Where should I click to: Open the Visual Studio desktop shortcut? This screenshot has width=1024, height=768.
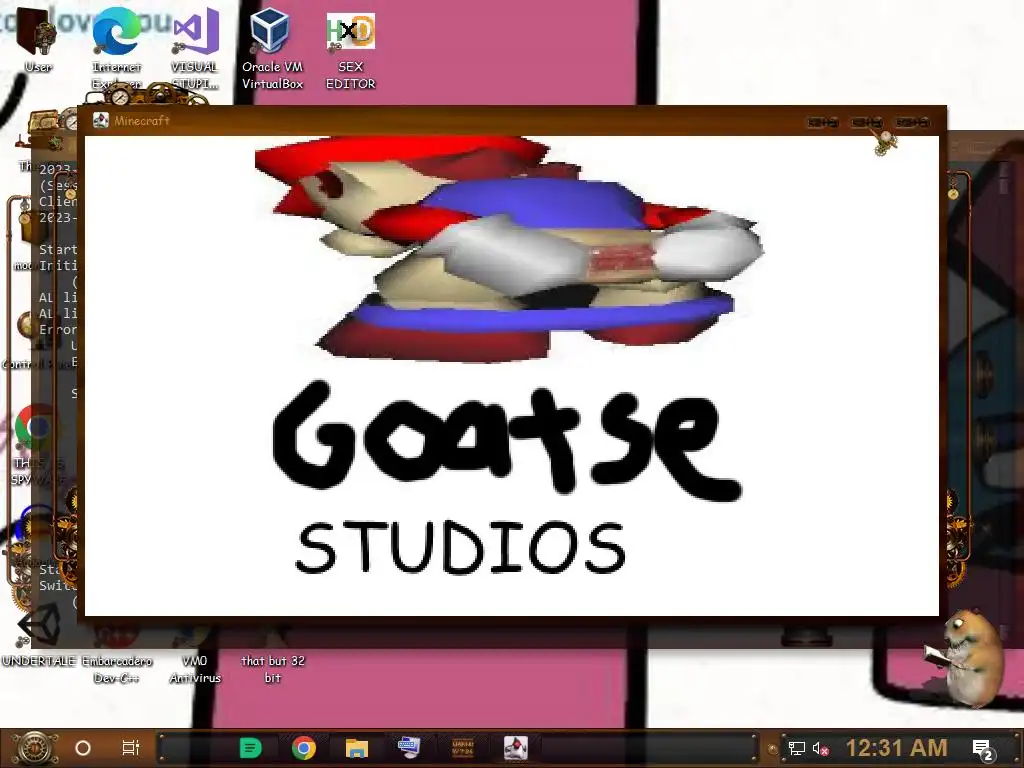195,46
